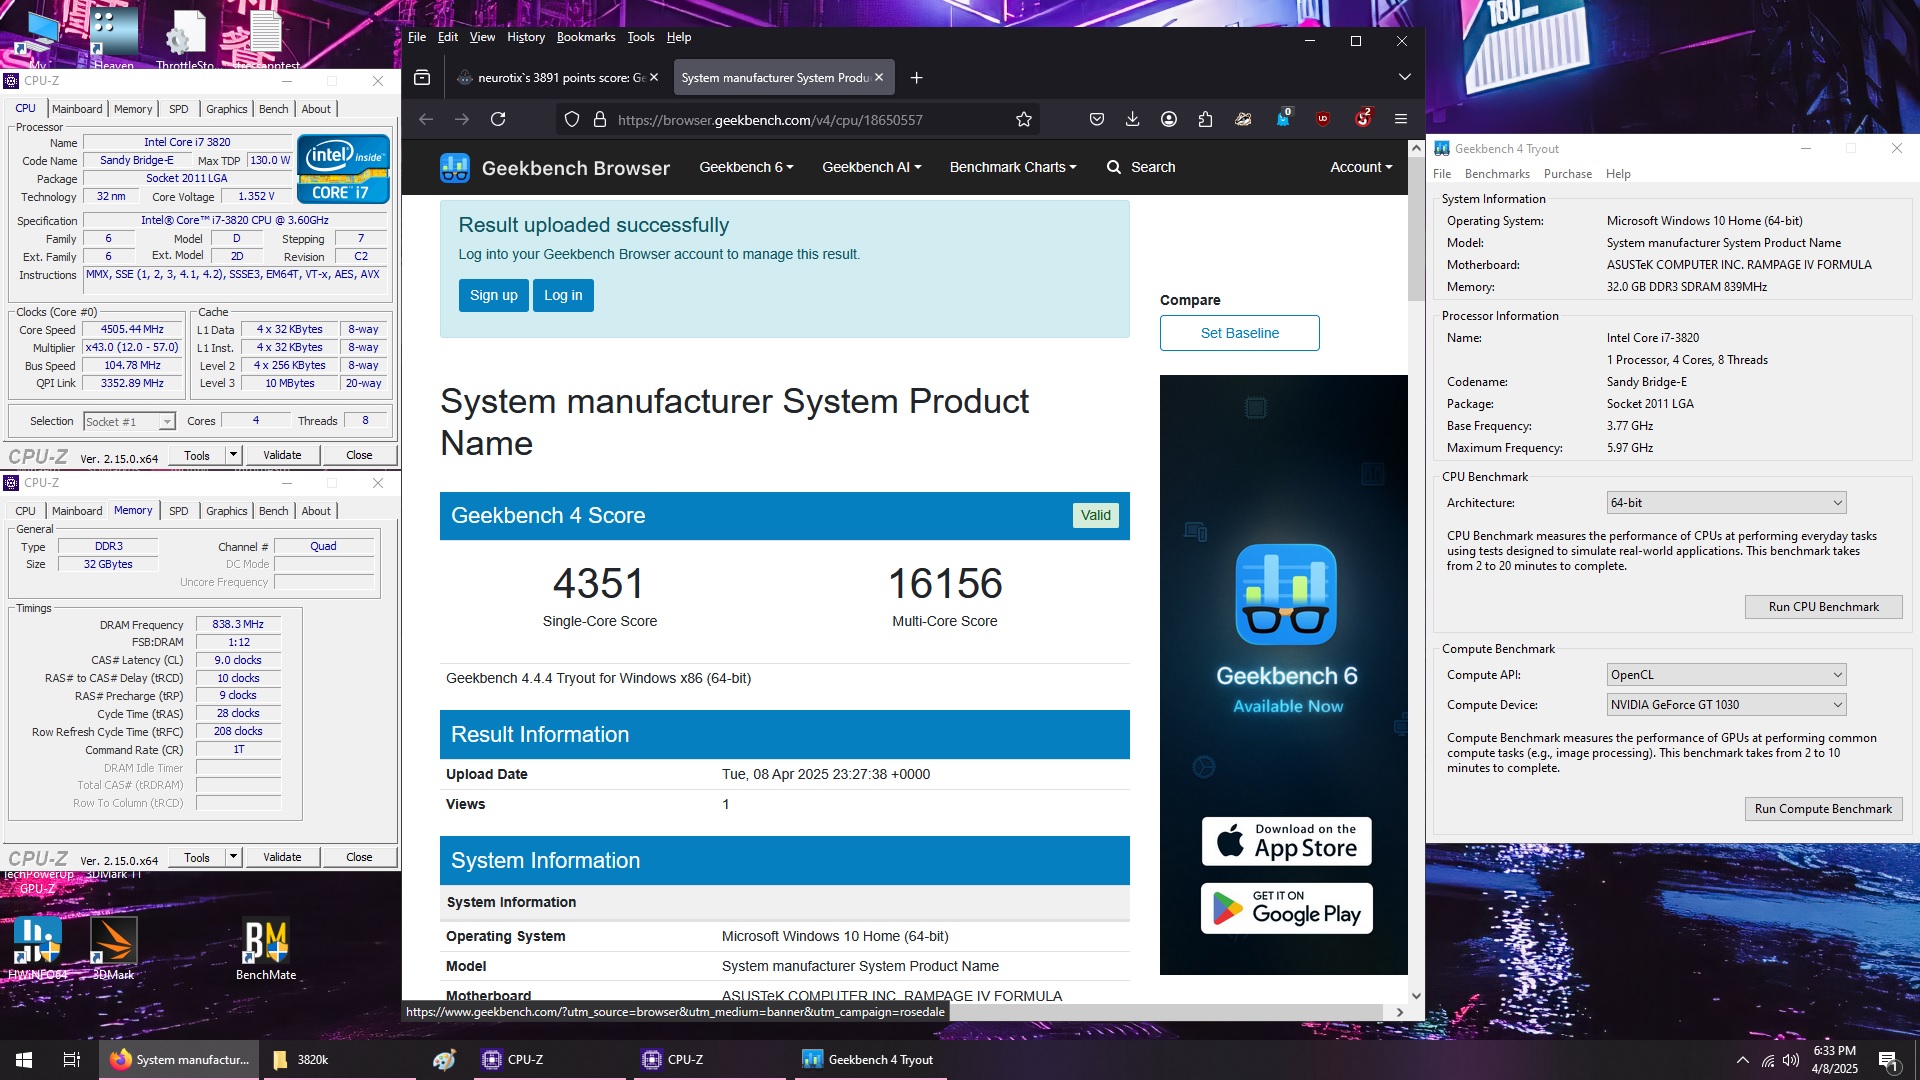
Task: Open the Geekbench AI dropdown menu
Action: pos(872,167)
